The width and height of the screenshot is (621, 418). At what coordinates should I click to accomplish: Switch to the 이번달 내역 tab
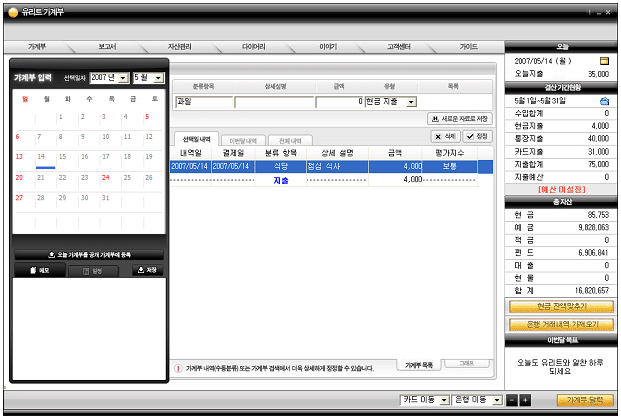[243, 141]
